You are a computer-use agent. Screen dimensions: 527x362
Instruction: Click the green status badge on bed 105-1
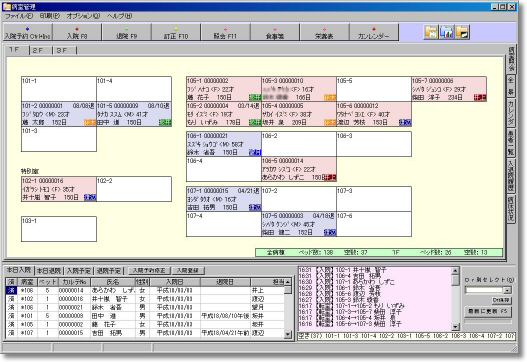click(x=255, y=97)
